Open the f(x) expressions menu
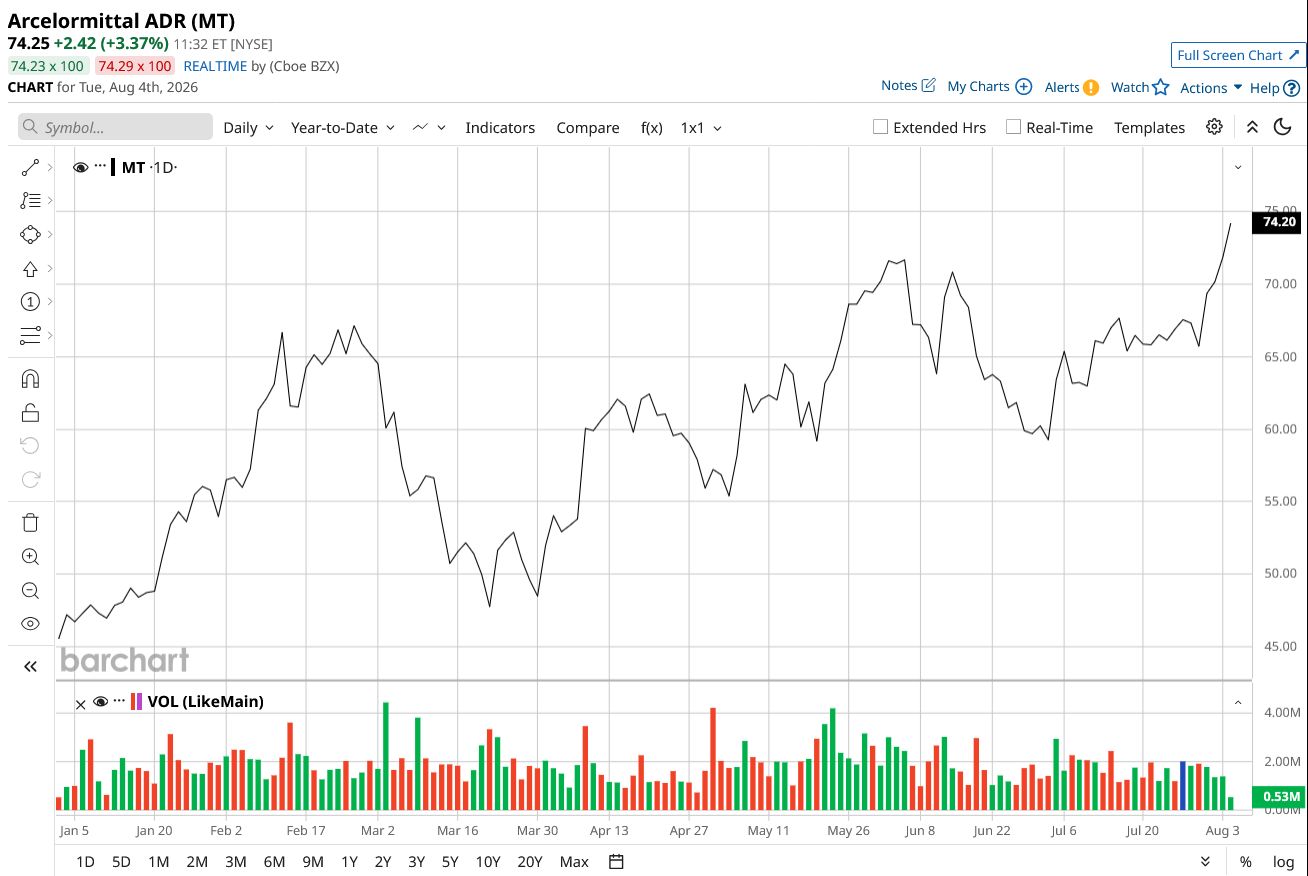 coord(651,127)
